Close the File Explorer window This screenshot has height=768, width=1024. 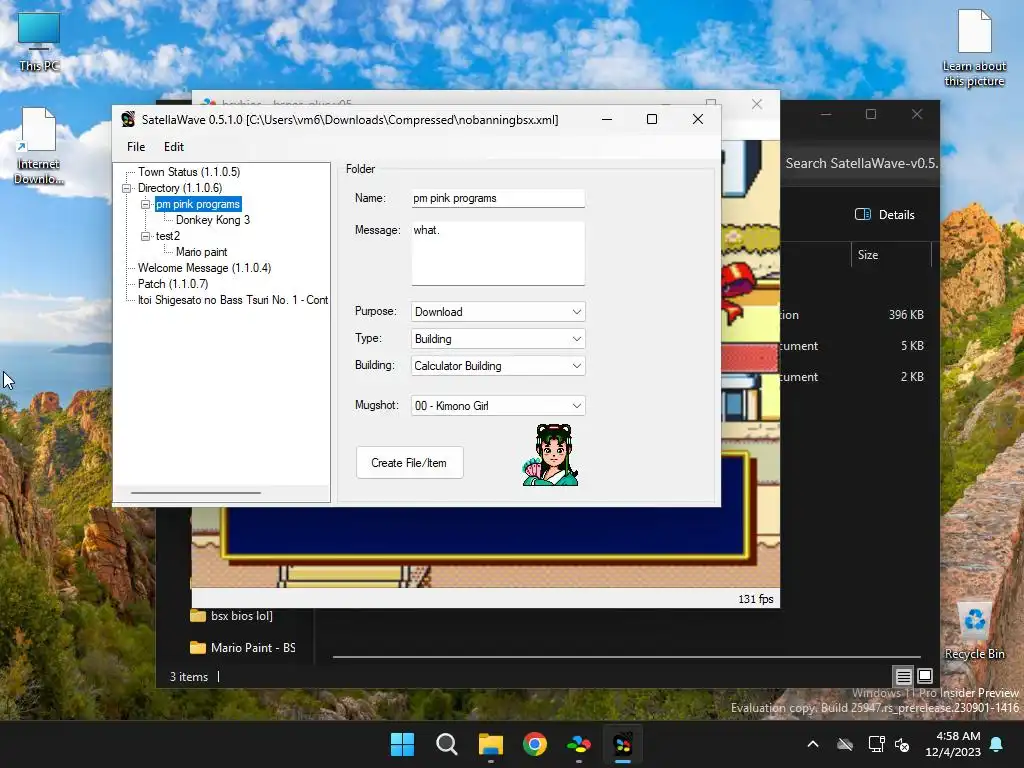[x=917, y=114]
